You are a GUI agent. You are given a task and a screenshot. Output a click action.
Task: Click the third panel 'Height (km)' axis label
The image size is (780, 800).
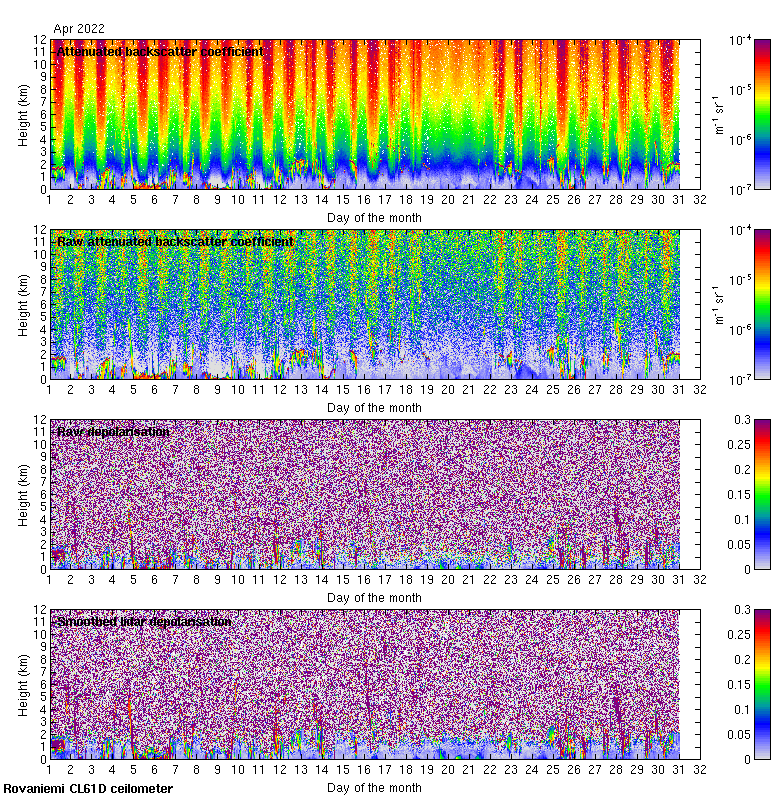[23, 495]
